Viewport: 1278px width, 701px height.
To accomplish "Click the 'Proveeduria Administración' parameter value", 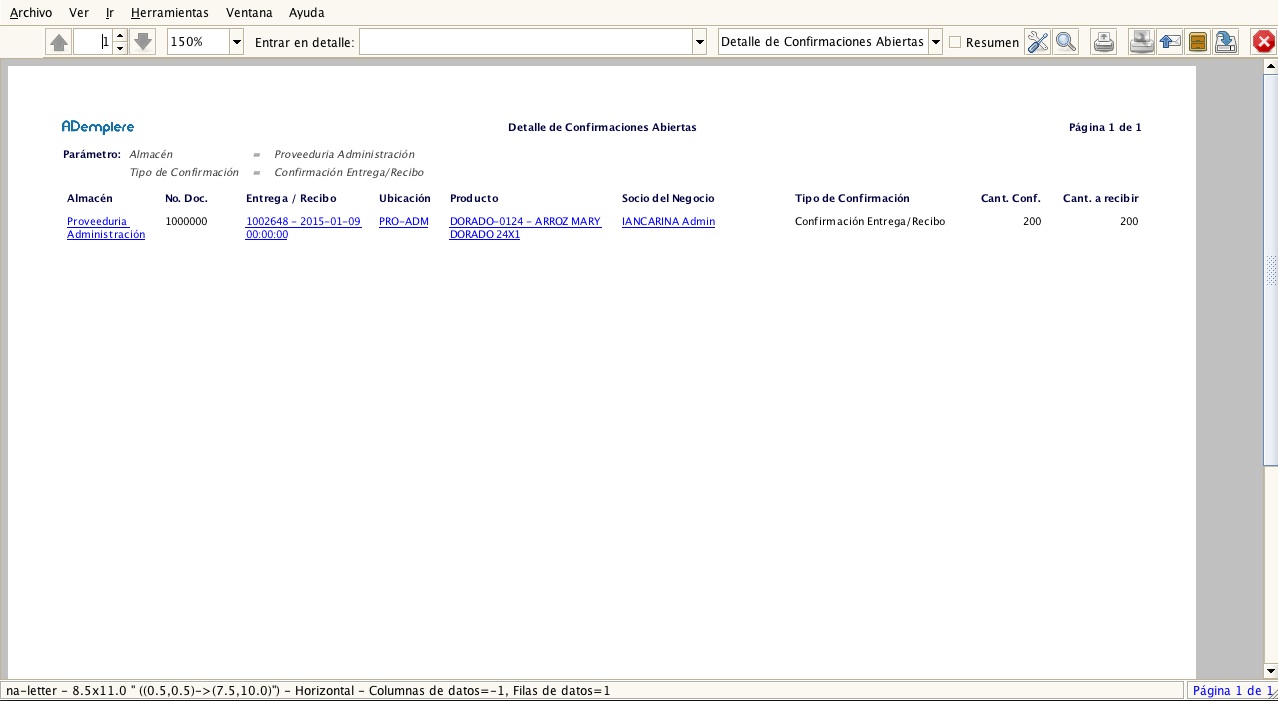I will click(x=344, y=154).
